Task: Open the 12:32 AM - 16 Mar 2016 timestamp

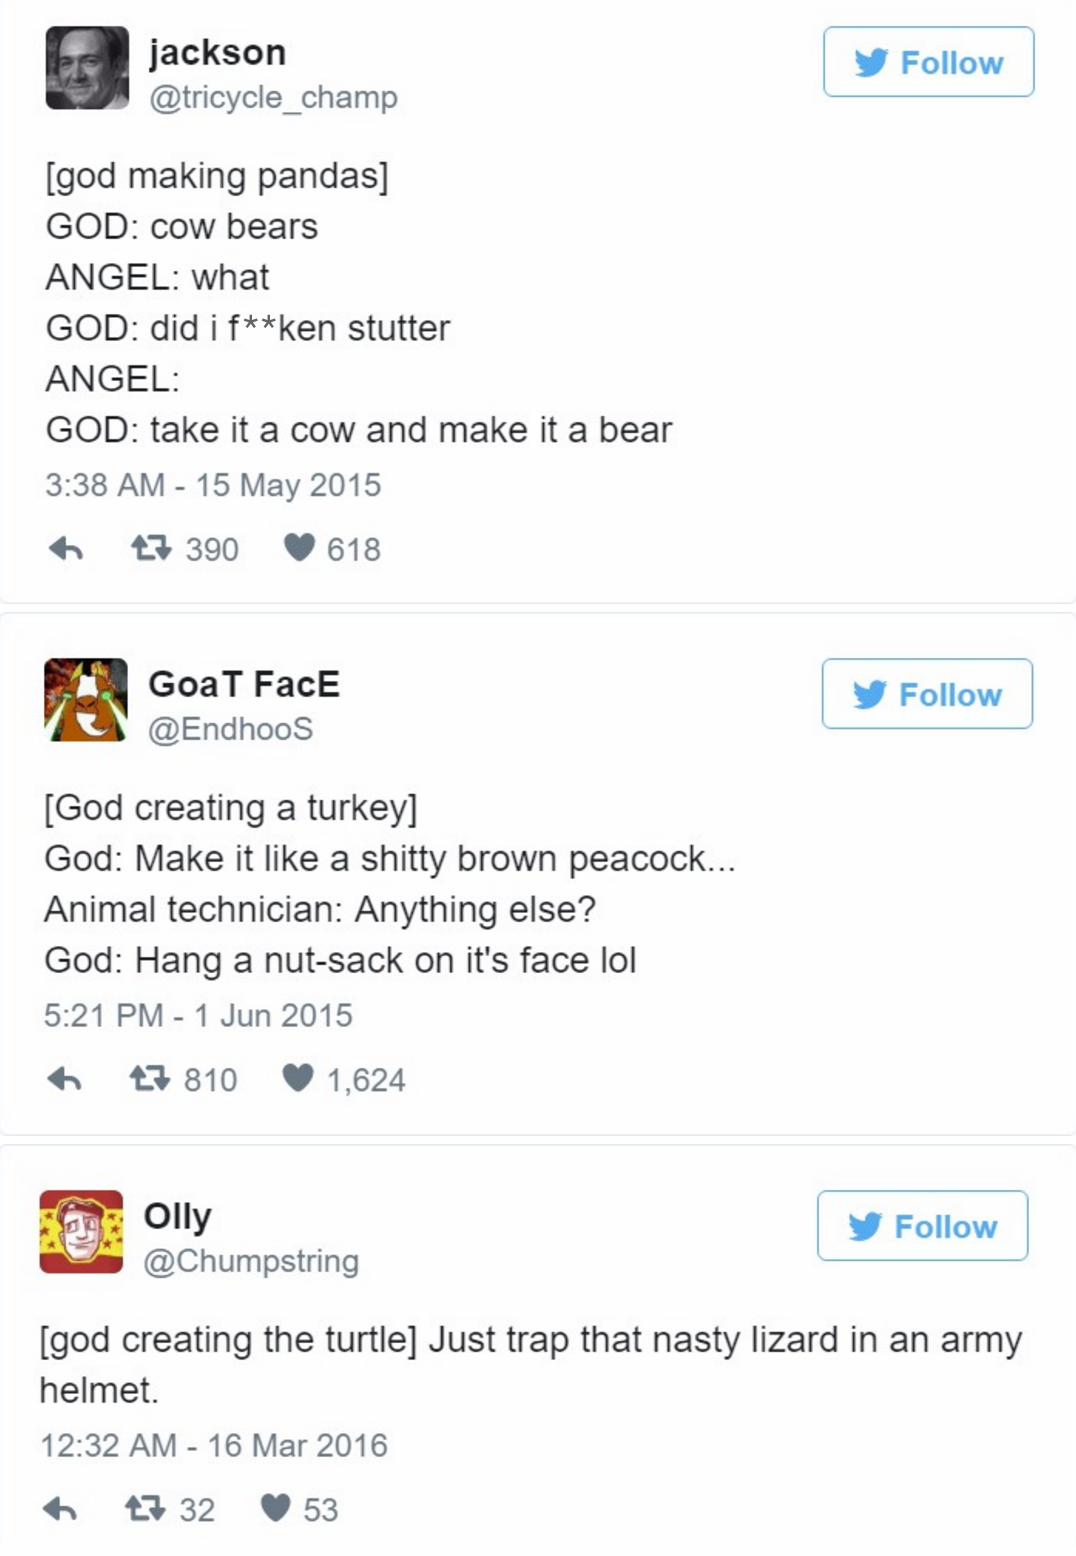Action: coord(213,1445)
